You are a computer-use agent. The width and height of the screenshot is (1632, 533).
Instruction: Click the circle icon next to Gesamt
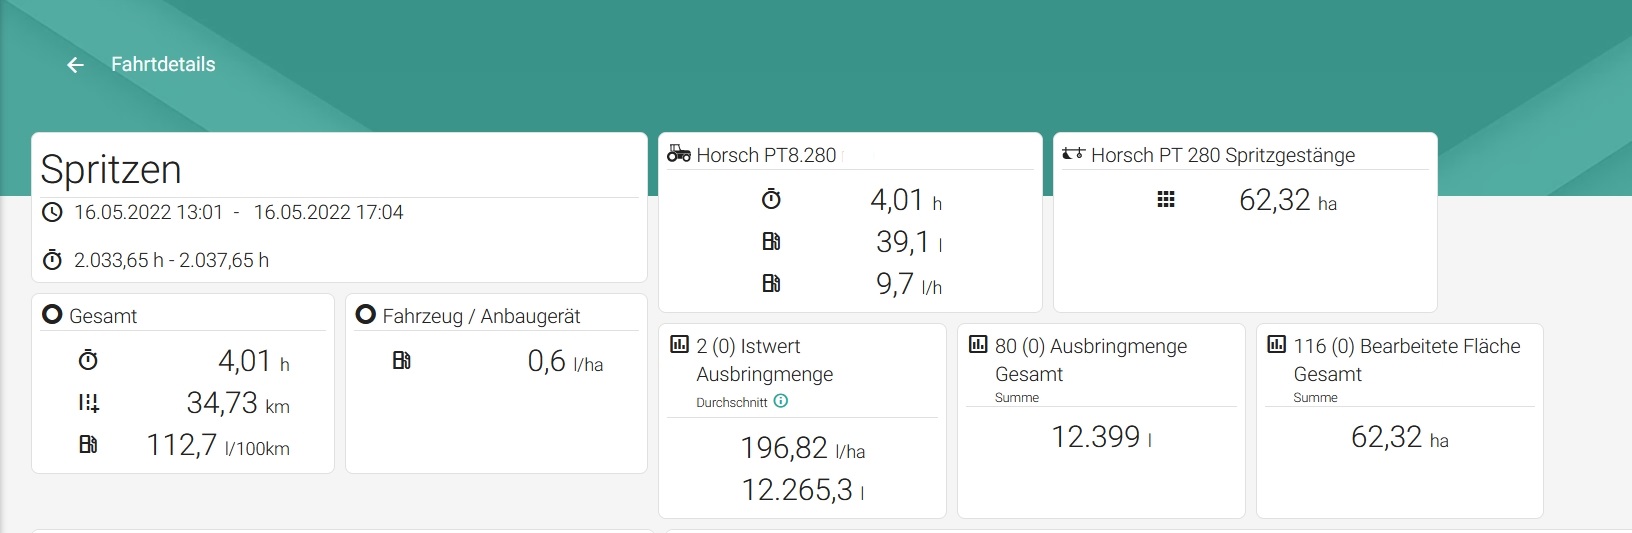point(52,315)
